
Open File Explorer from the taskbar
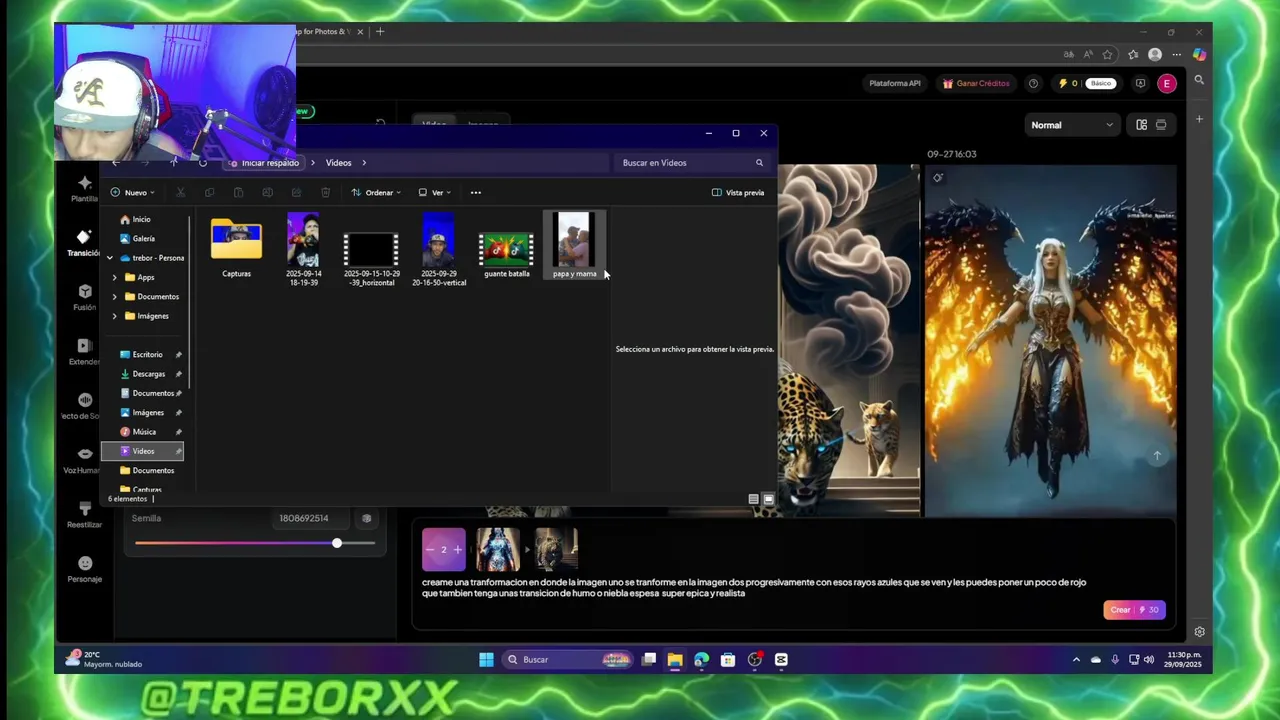675,659
